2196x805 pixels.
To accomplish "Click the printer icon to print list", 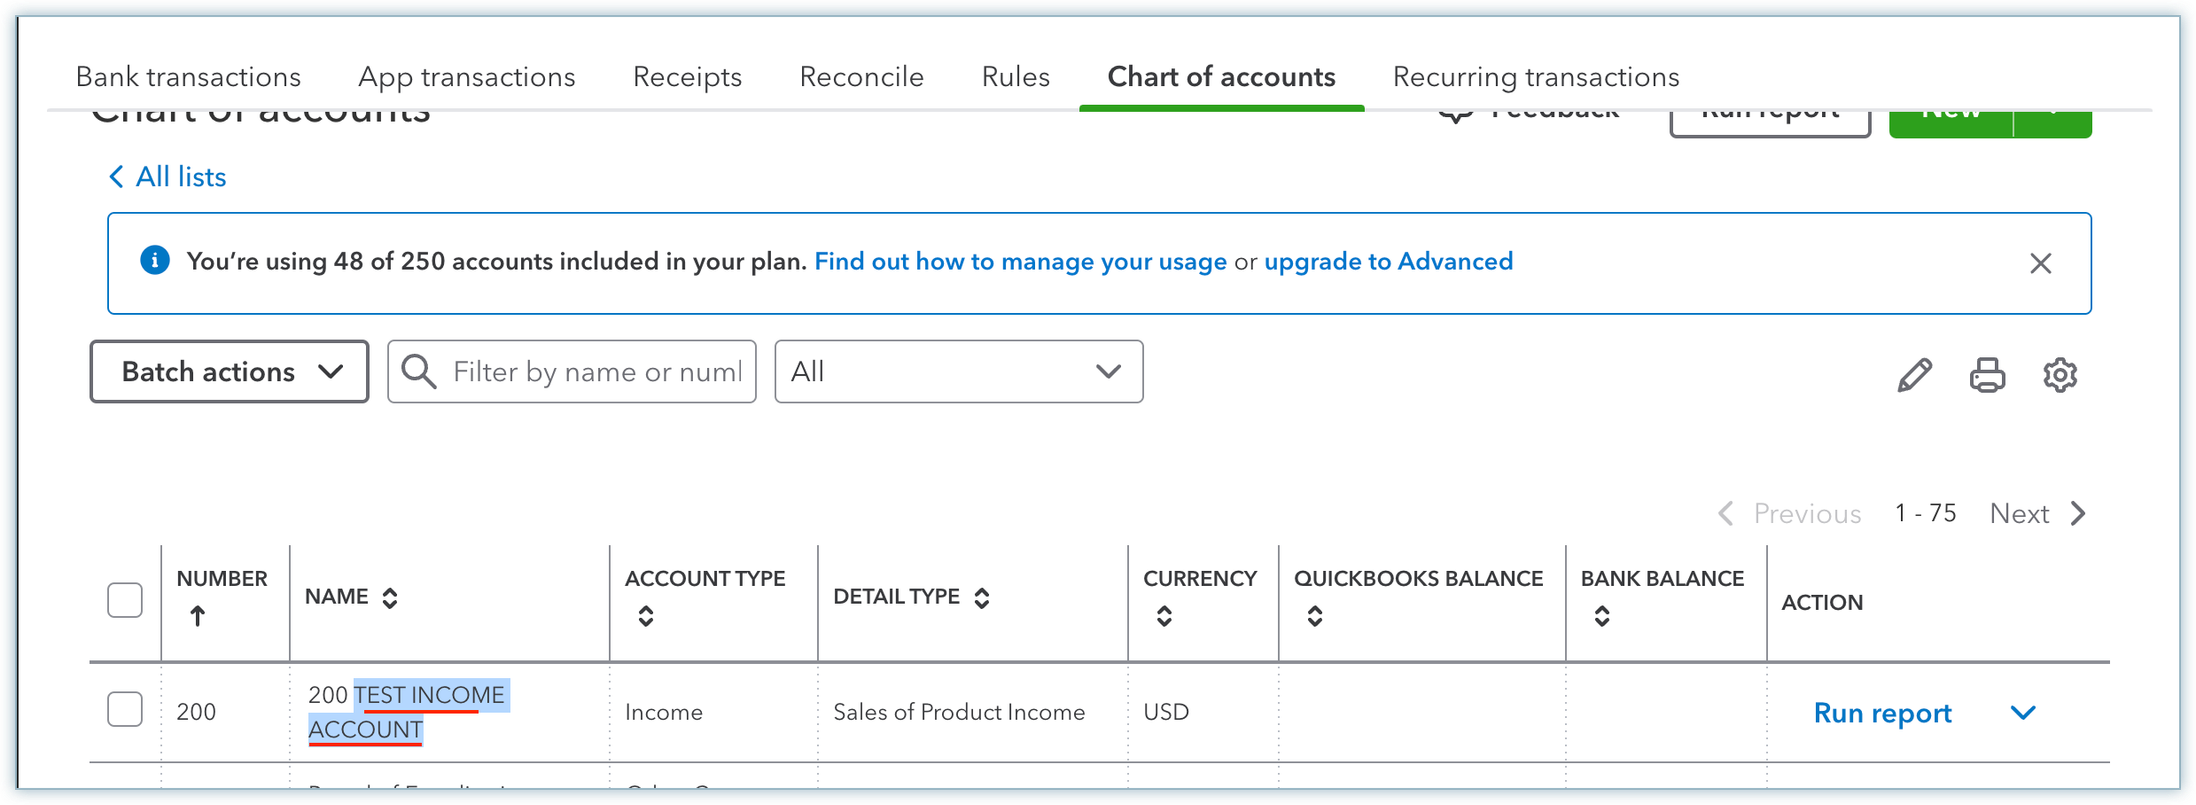I will click(x=1987, y=375).
